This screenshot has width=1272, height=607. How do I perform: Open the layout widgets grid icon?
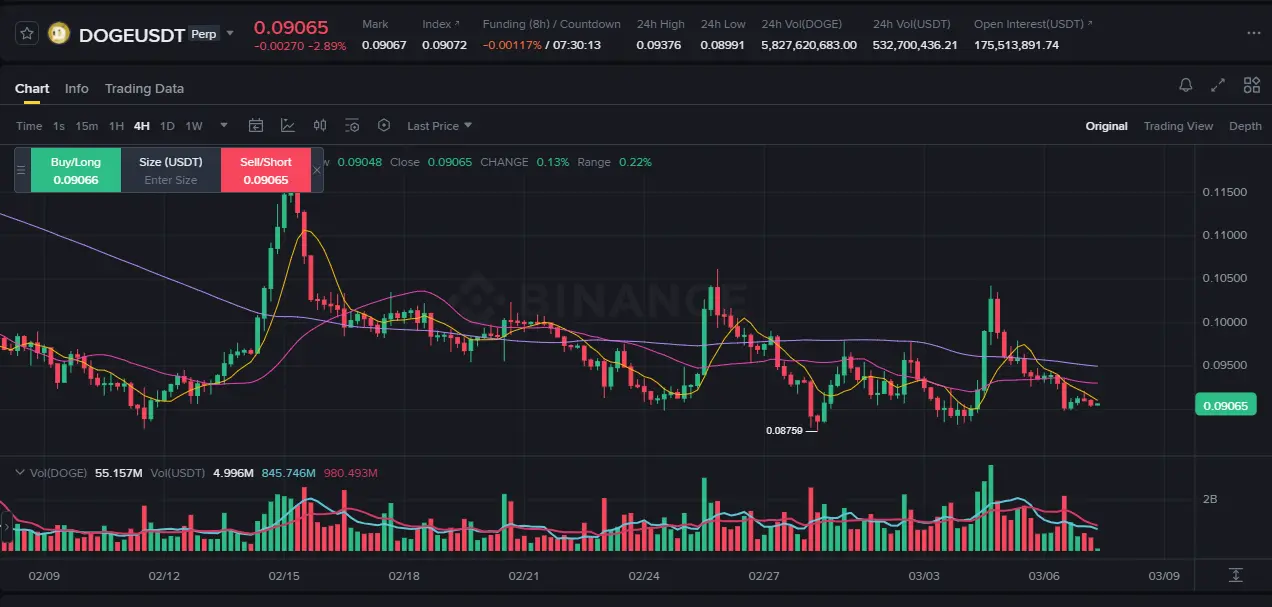click(1251, 86)
